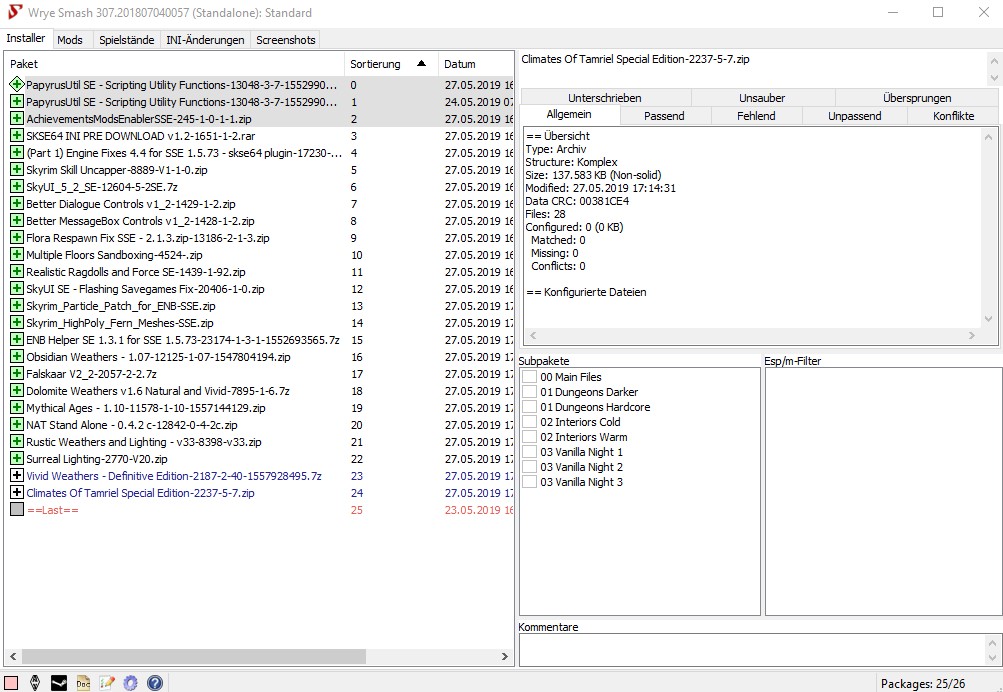The image size is (1003, 692).
Task: Click green plus icon beside Flora Respawn Fix
Action: [x=17, y=237]
